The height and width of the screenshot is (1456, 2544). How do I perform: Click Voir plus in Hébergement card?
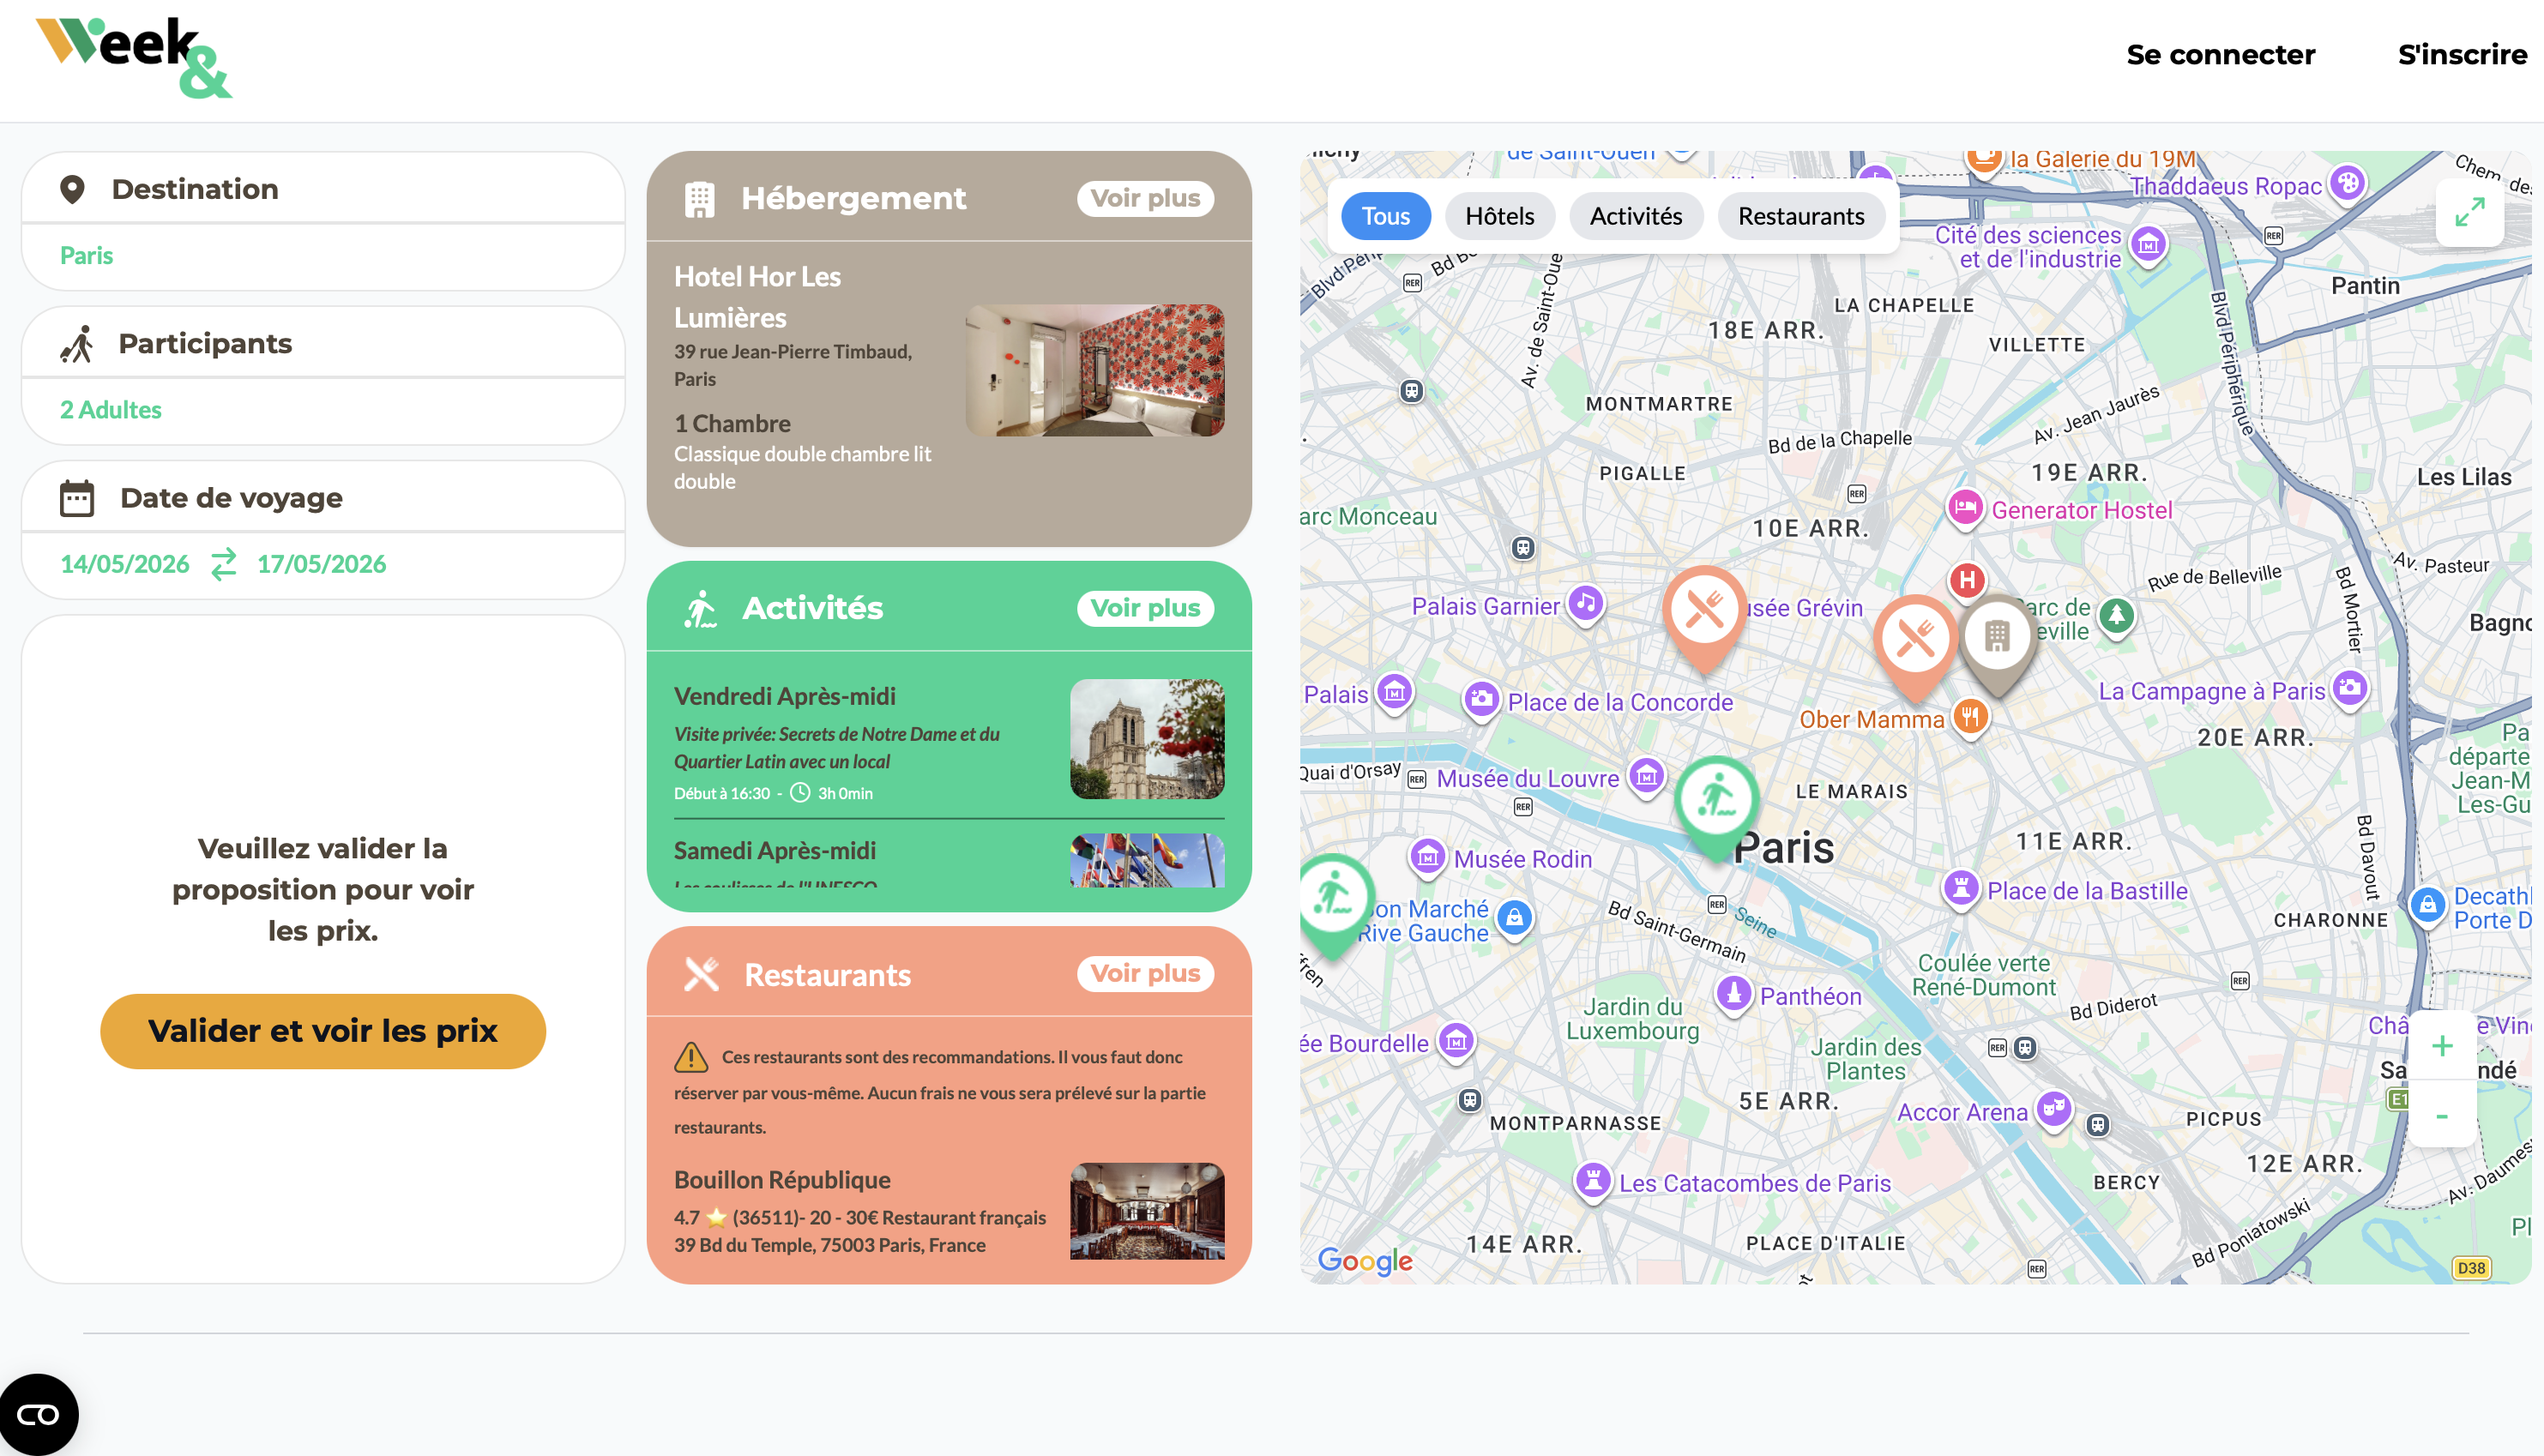coord(1145,198)
